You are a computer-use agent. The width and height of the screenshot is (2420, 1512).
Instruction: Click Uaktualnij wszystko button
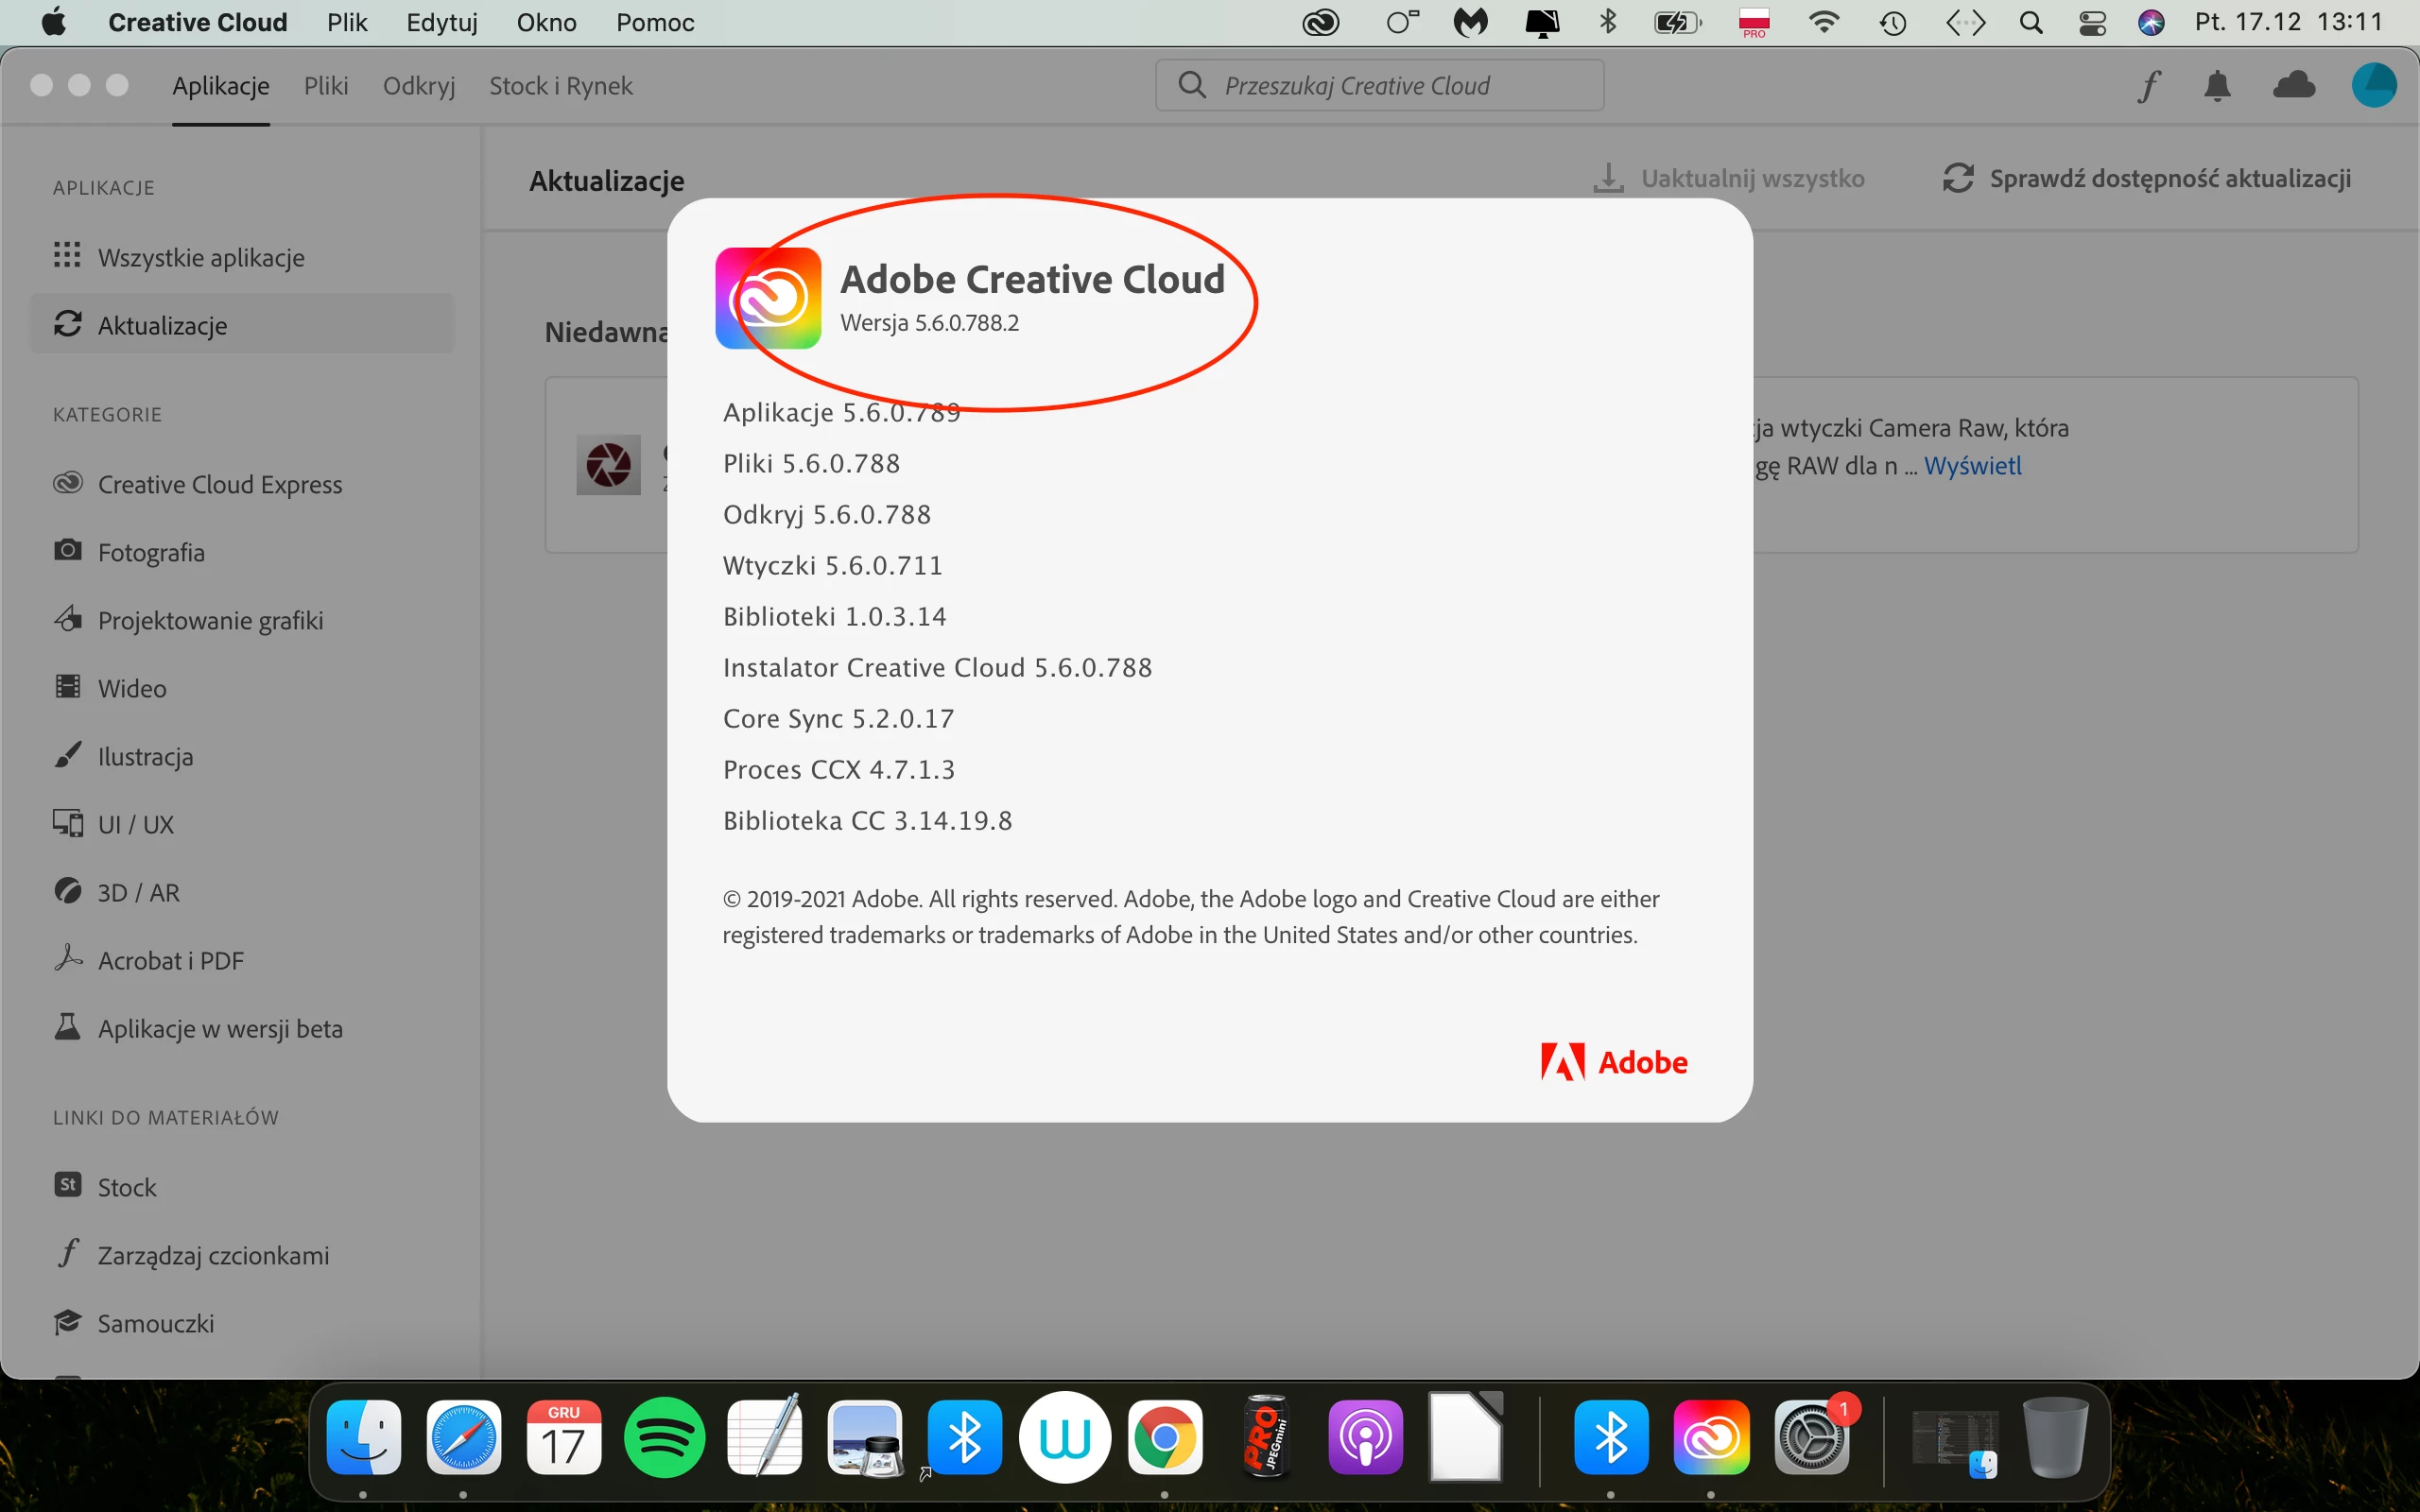[x=1729, y=179]
